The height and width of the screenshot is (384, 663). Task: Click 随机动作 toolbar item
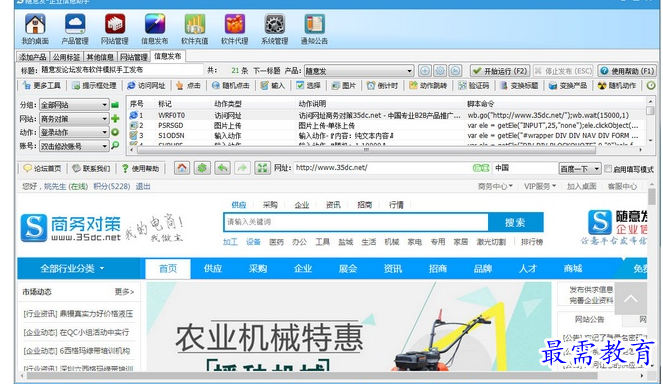point(617,85)
